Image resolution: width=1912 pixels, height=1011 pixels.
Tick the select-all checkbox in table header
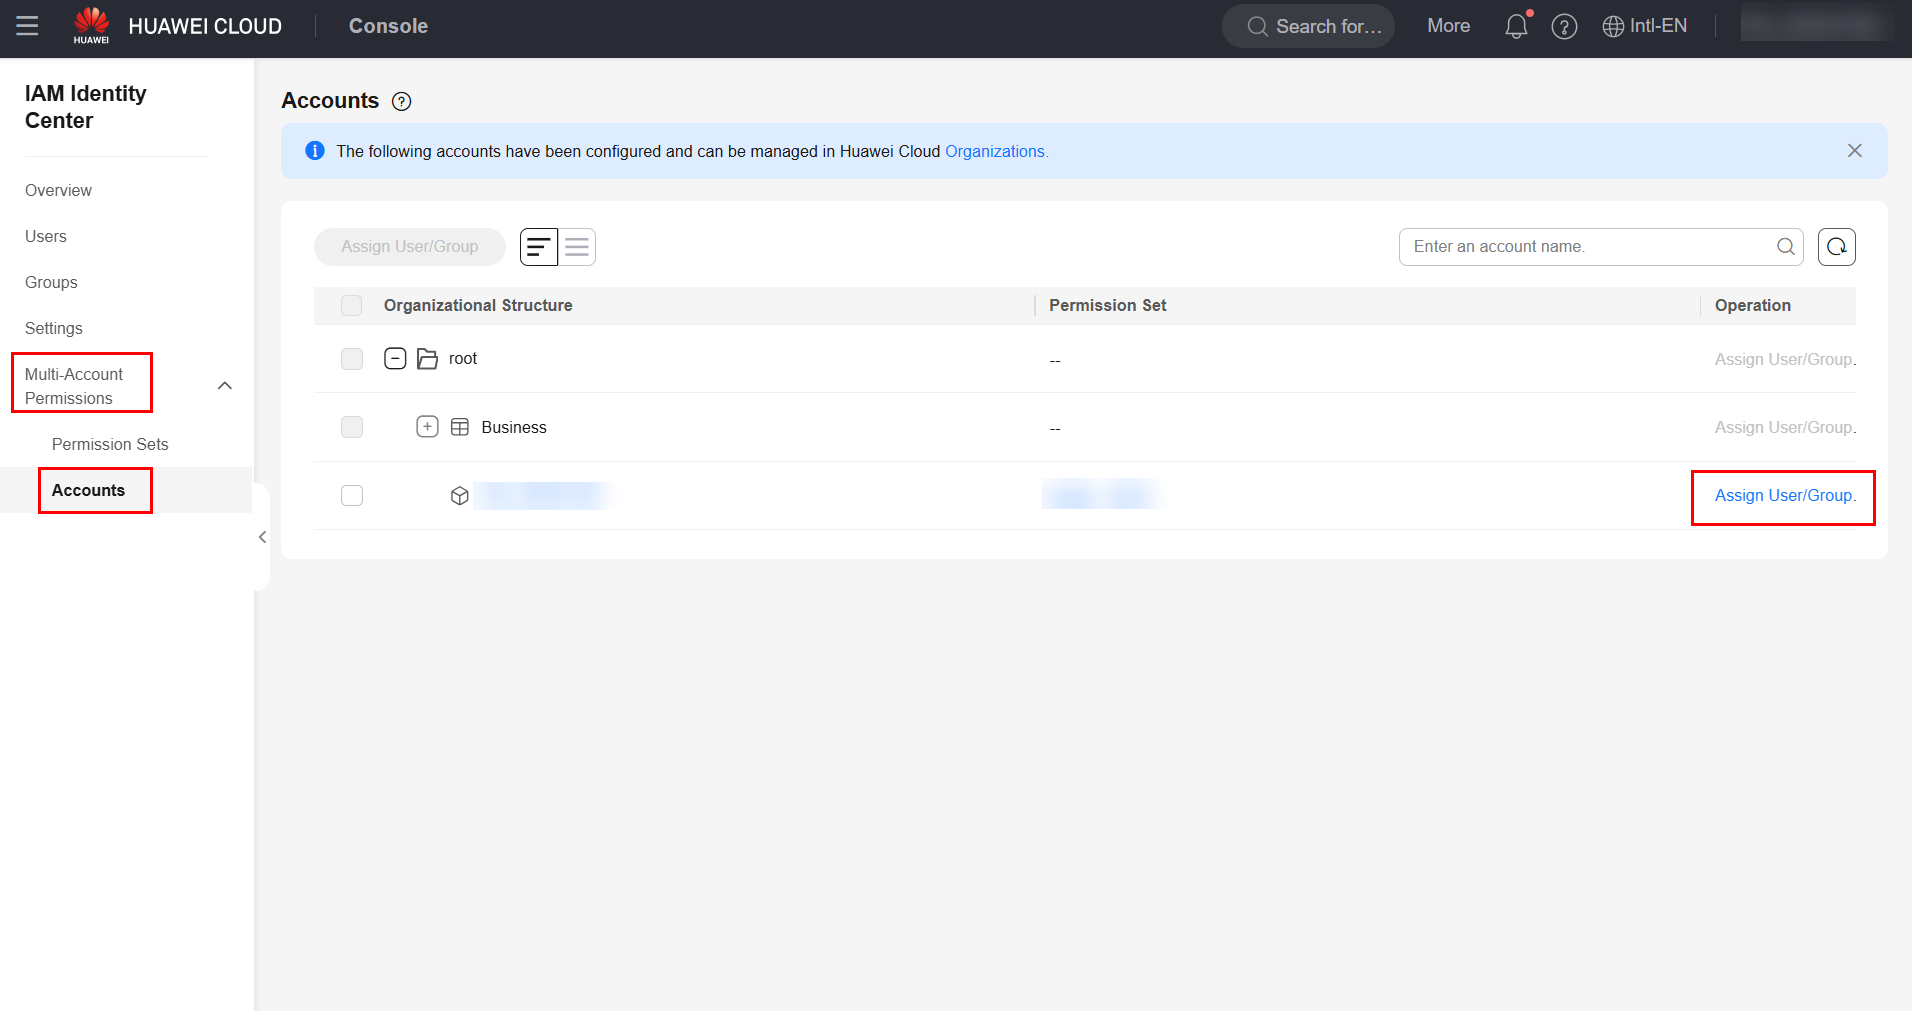click(351, 306)
